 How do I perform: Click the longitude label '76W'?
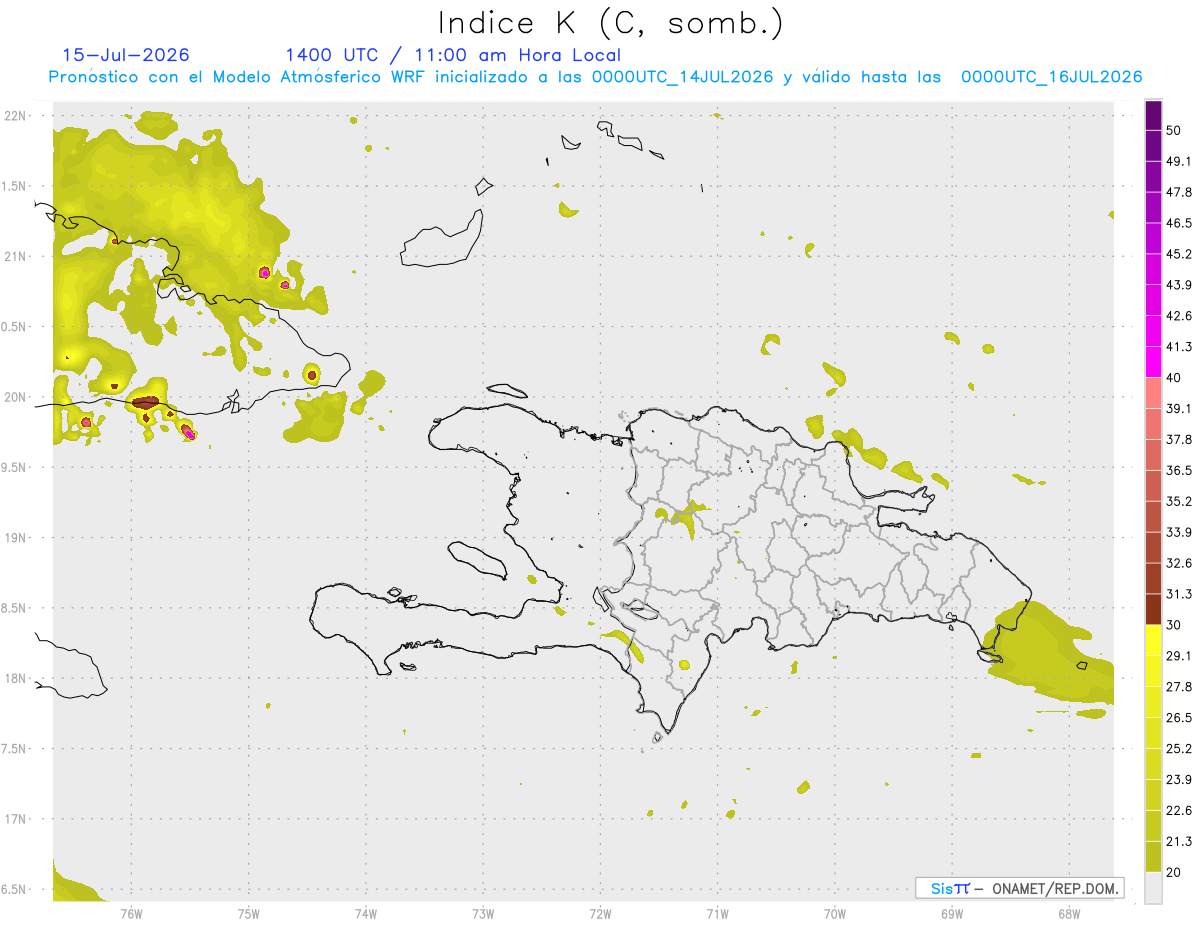pos(131,913)
